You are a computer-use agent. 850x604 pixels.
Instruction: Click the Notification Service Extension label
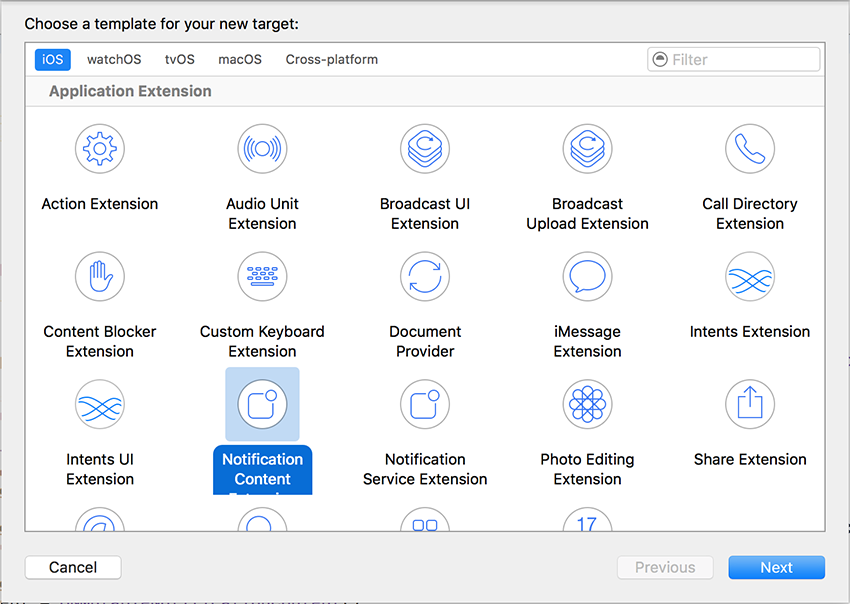click(425, 470)
